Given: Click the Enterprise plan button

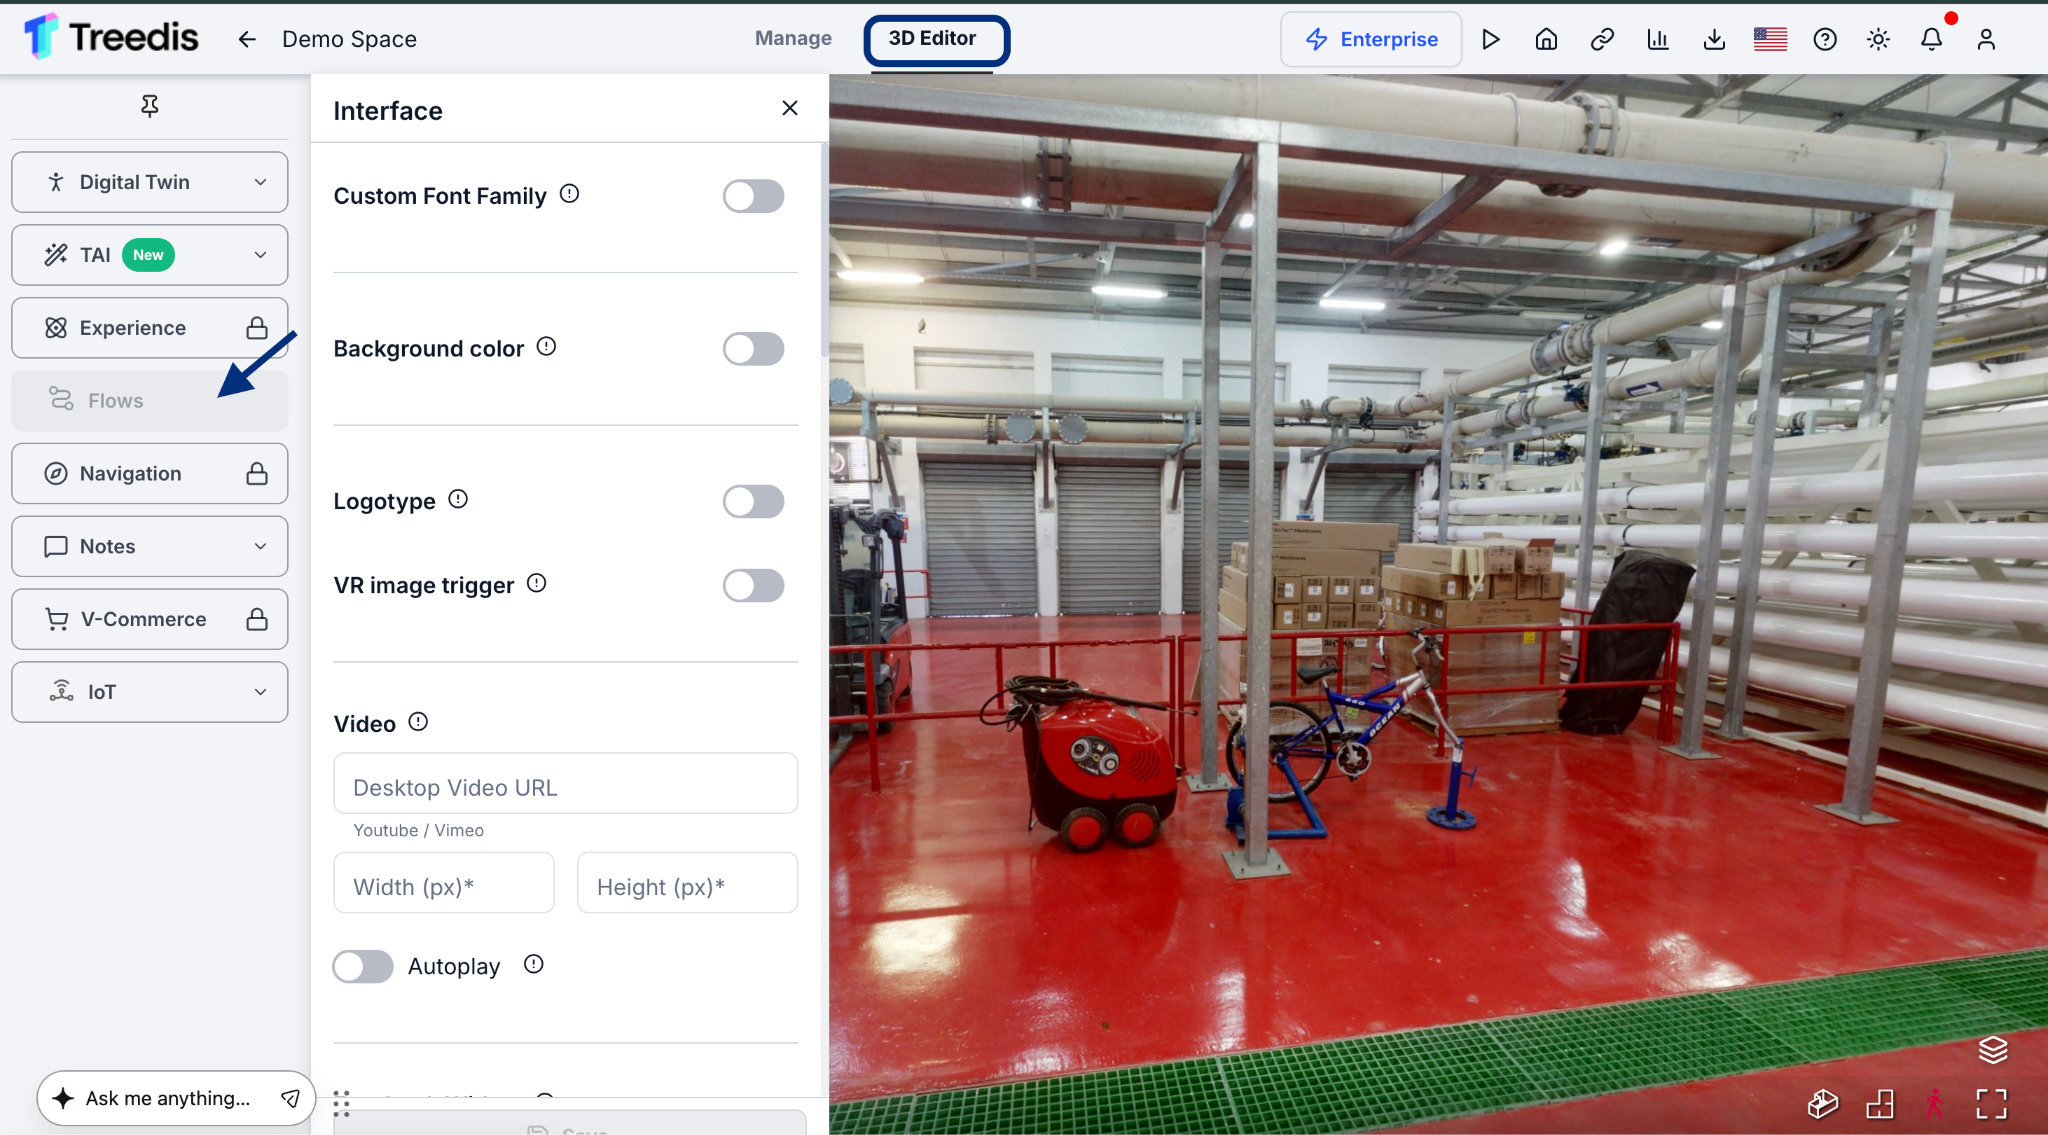Looking at the screenshot, I should tap(1371, 39).
